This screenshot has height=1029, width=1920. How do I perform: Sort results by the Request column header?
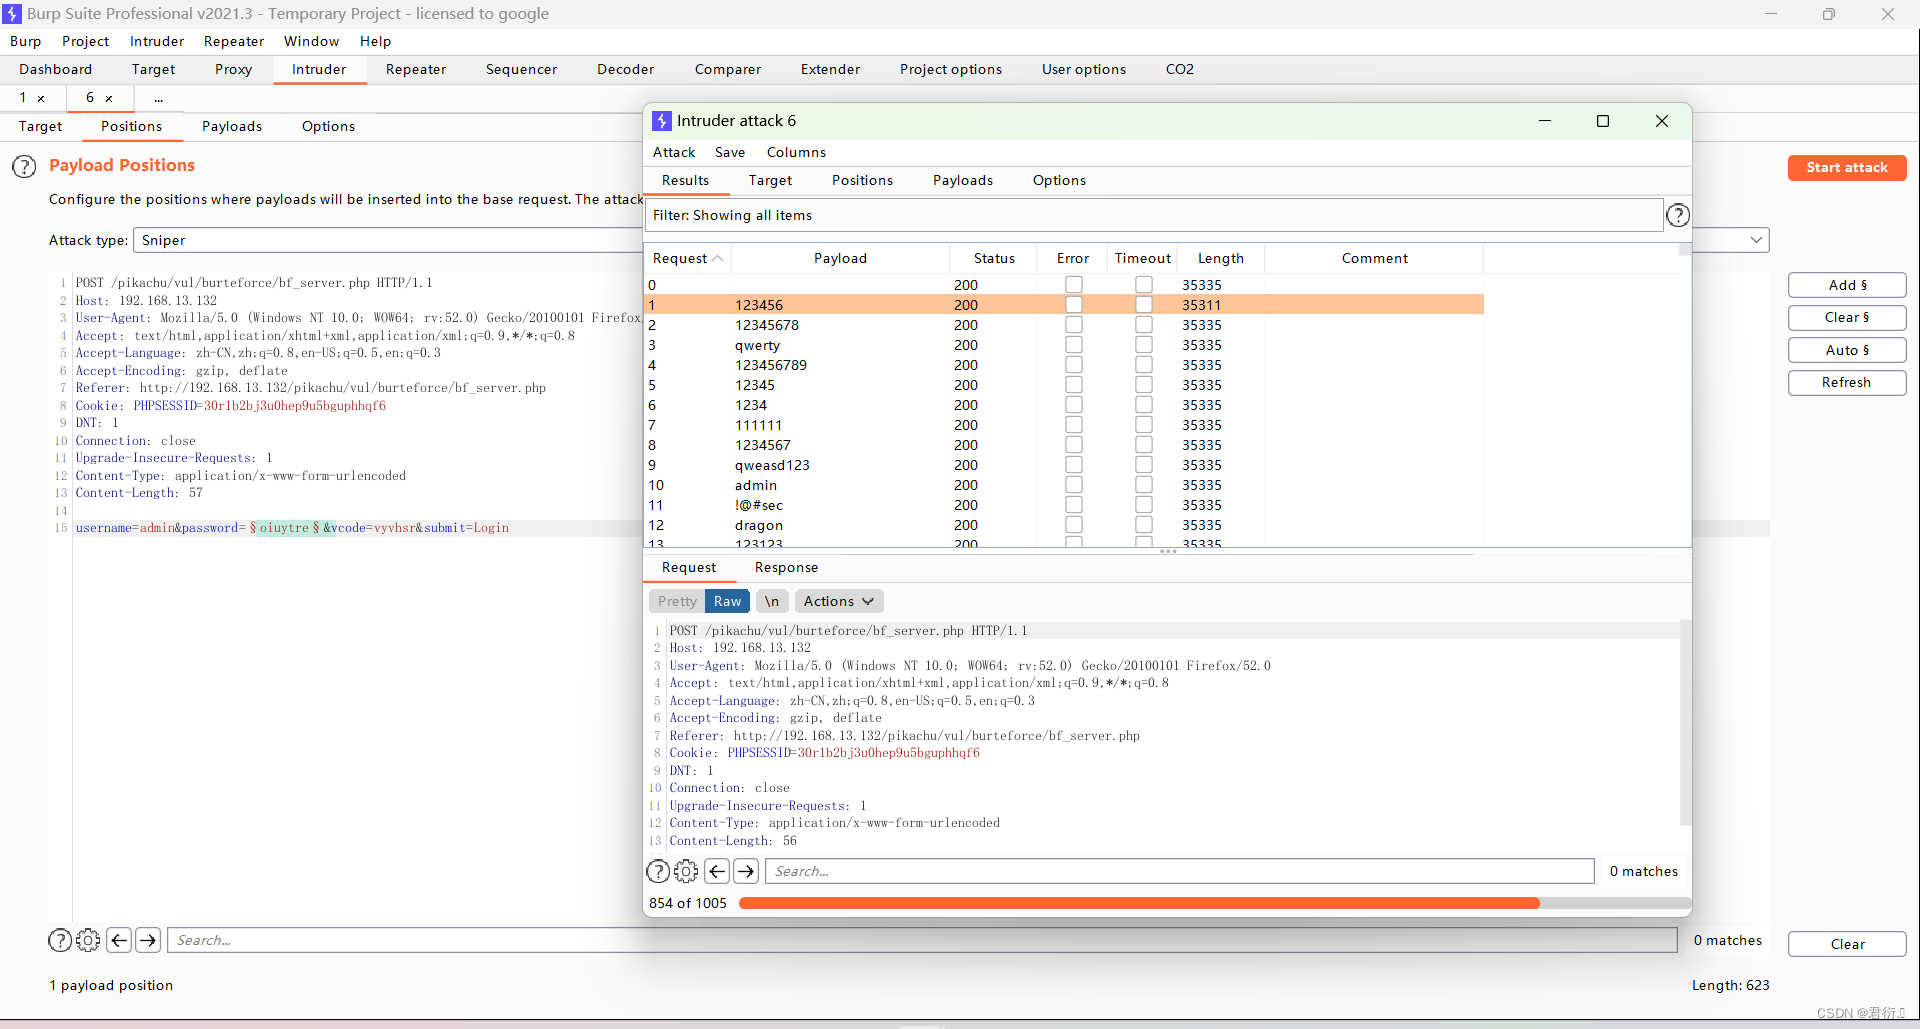pos(687,258)
